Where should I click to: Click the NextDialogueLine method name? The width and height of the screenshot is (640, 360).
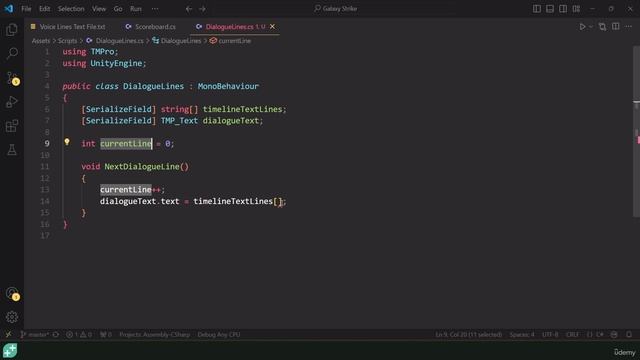[142, 167]
